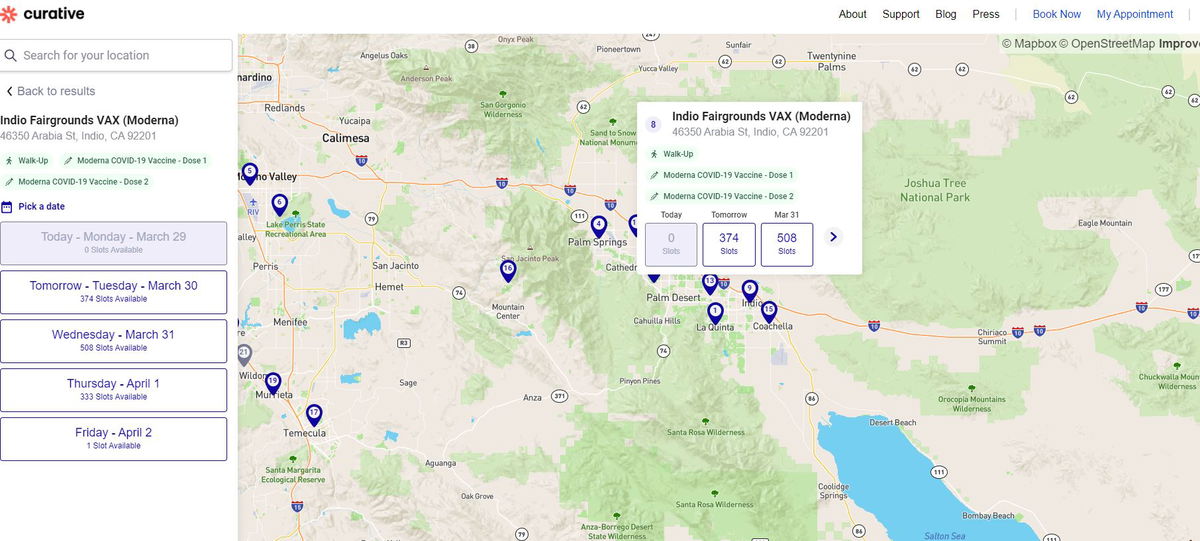Screen dimensions: 1200x541
Task: Select map pin 17 near Temecula
Action: (x=314, y=413)
